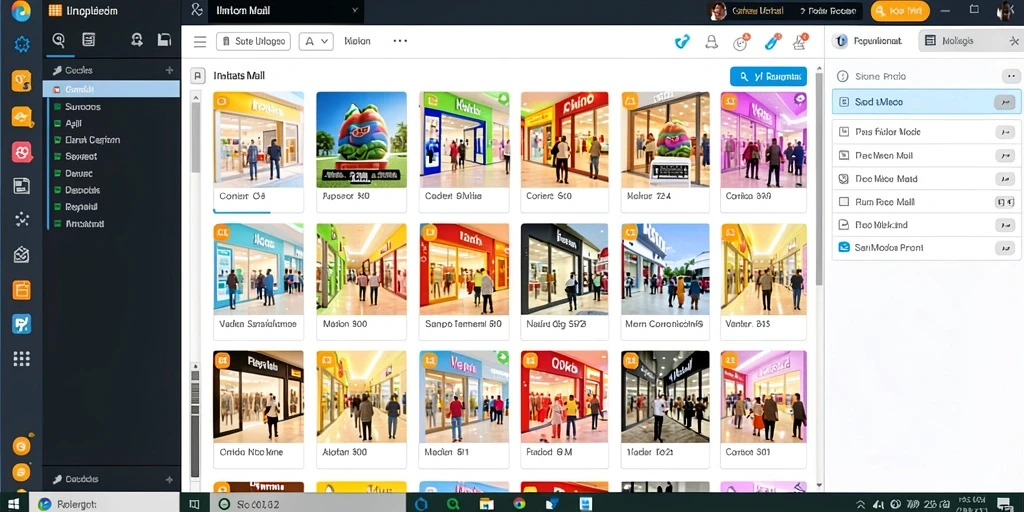Viewport: 1024px width, 512px height.
Task: Open the newspaper icon in left rail
Action: pyautogui.click(x=22, y=185)
